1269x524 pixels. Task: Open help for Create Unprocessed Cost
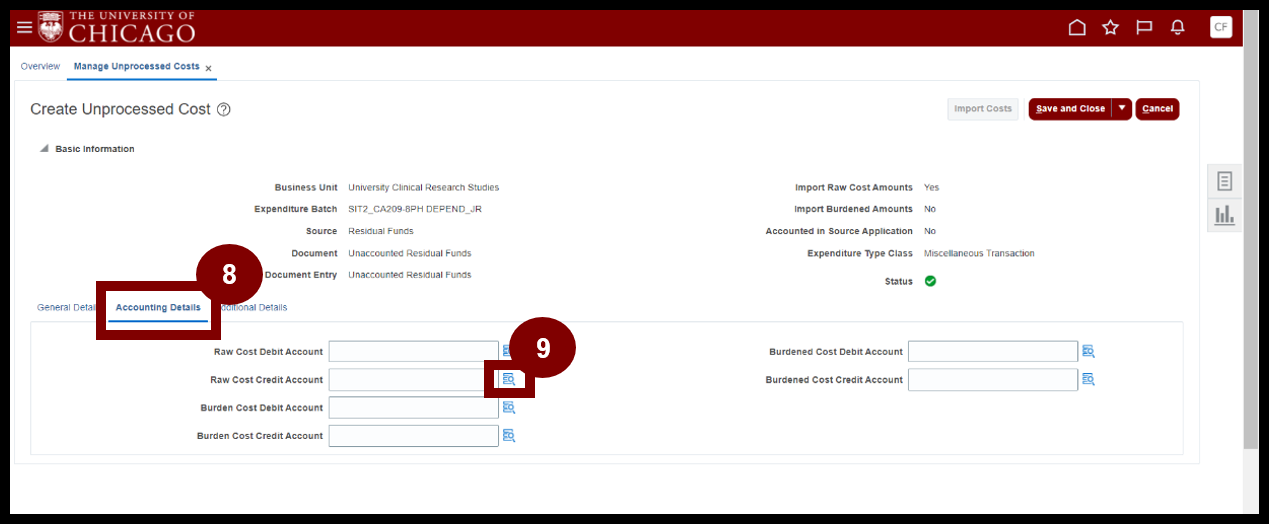(x=224, y=109)
